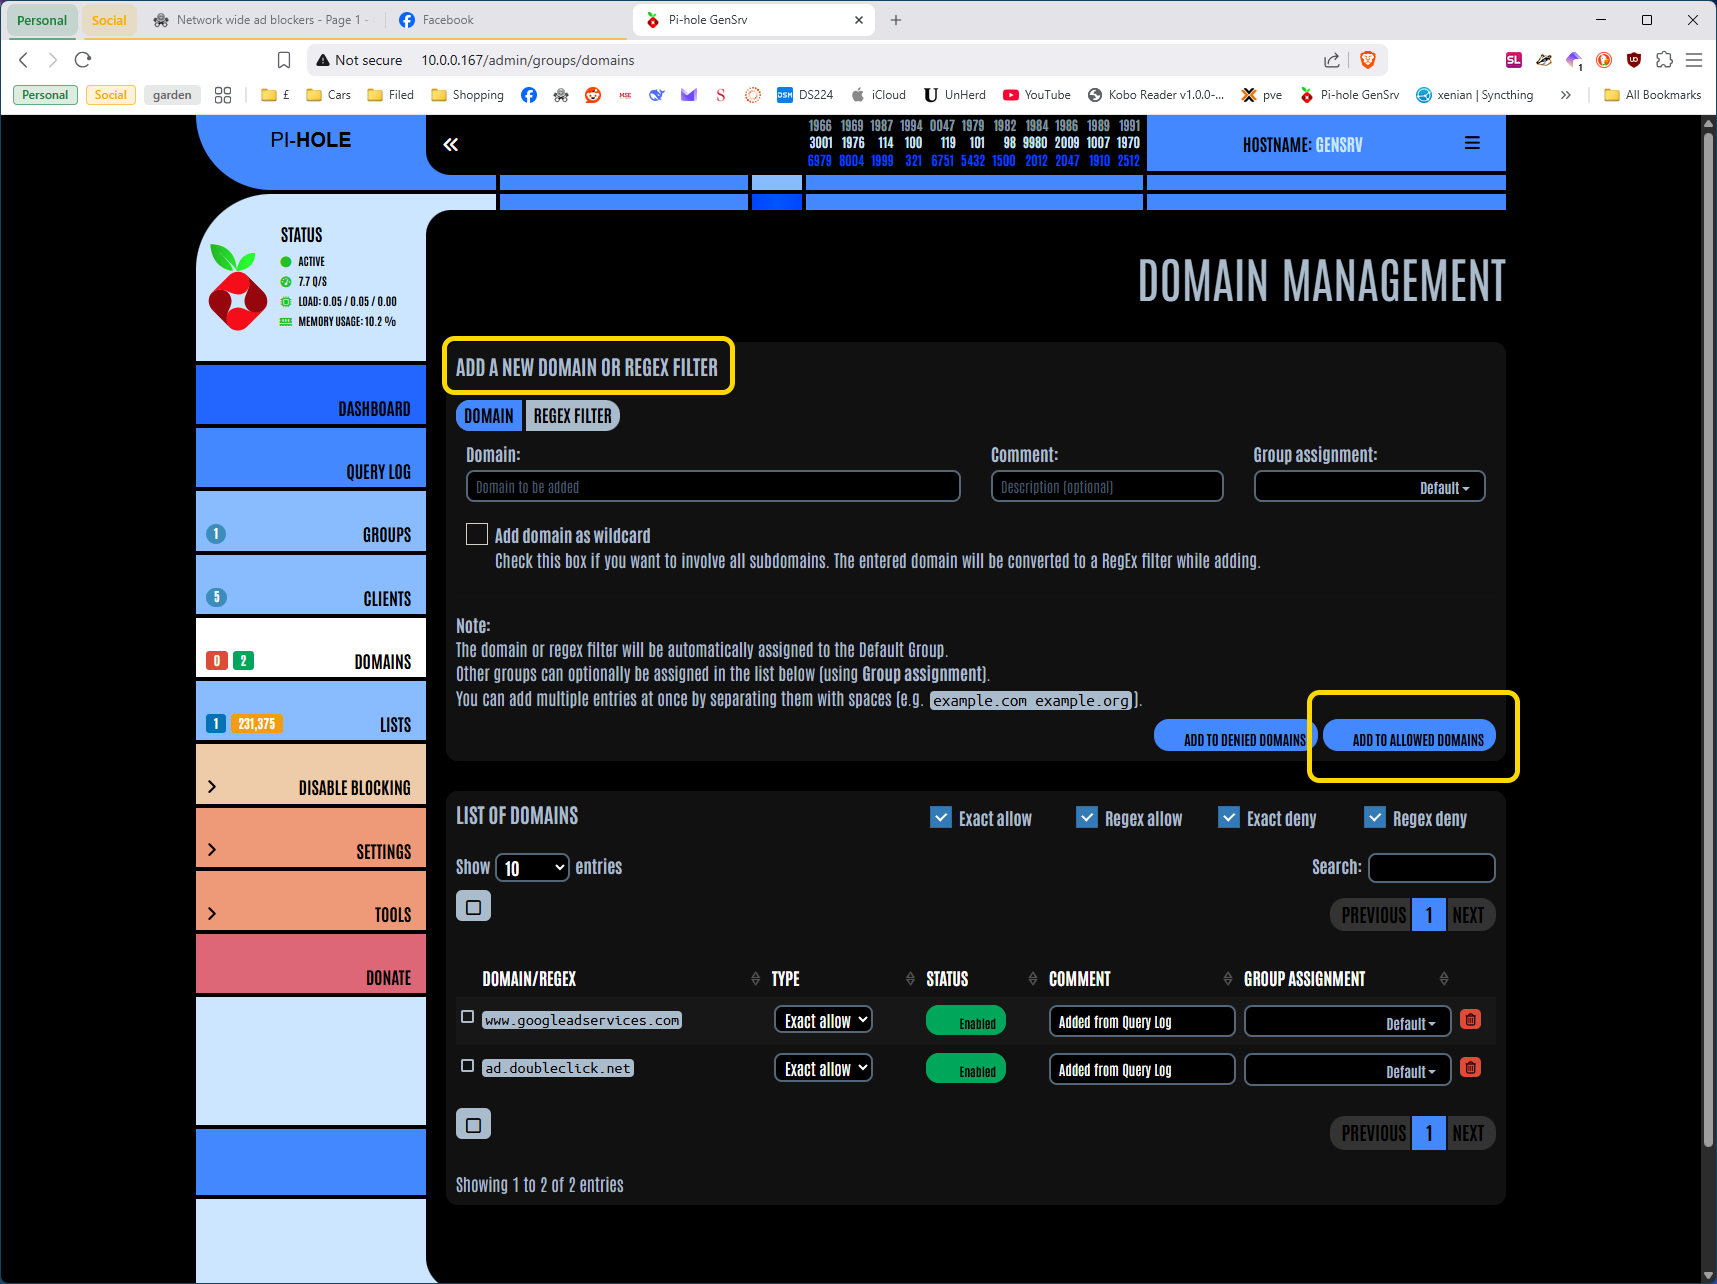The image size is (1717, 1284).
Task: Toggle the Regex deny filter
Action: point(1375,818)
